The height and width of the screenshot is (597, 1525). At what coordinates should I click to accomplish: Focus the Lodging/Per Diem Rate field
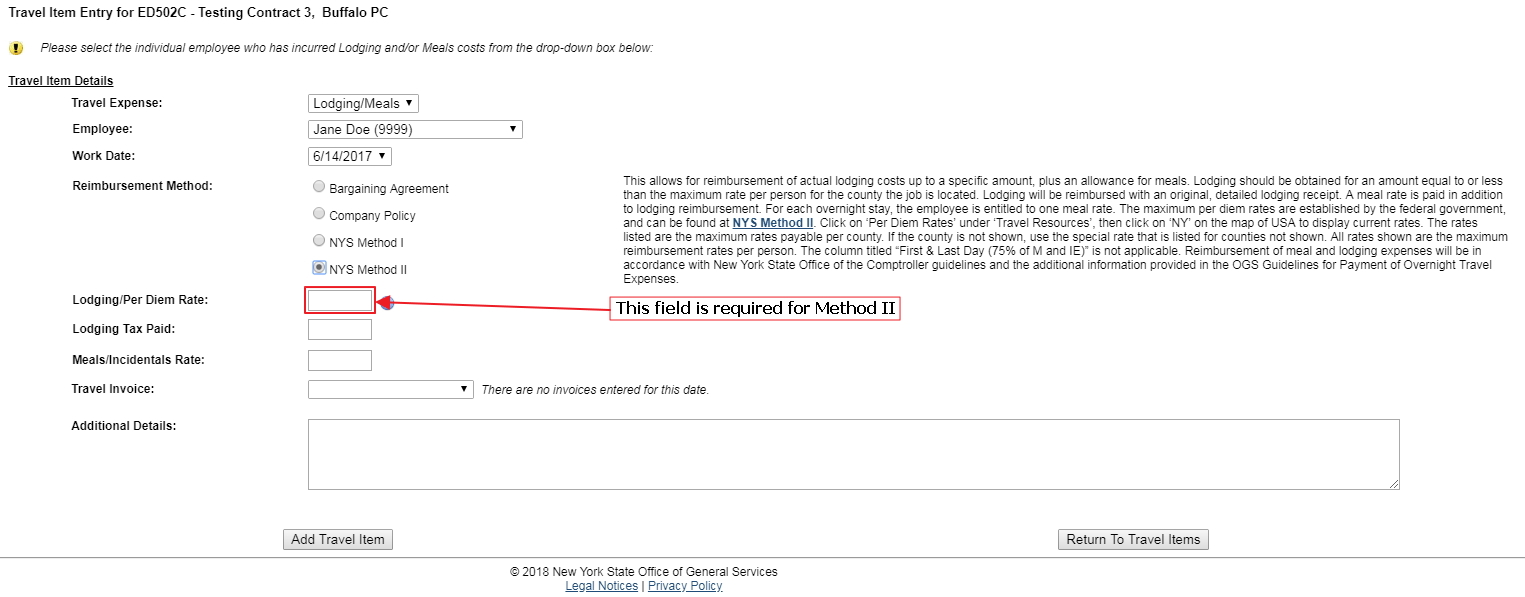click(x=340, y=300)
